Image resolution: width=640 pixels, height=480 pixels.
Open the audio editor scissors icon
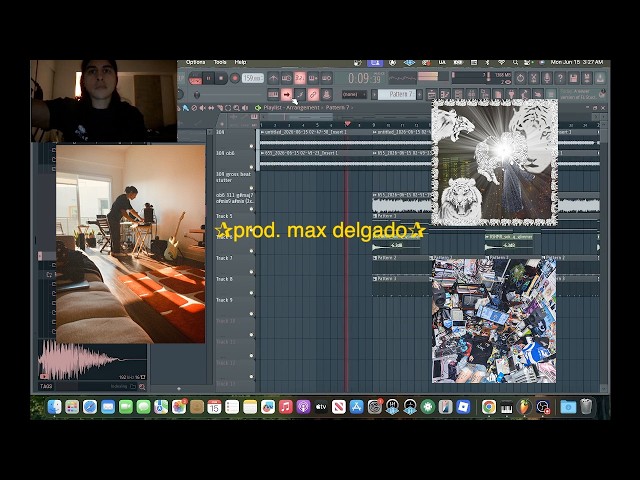[x=533, y=78]
